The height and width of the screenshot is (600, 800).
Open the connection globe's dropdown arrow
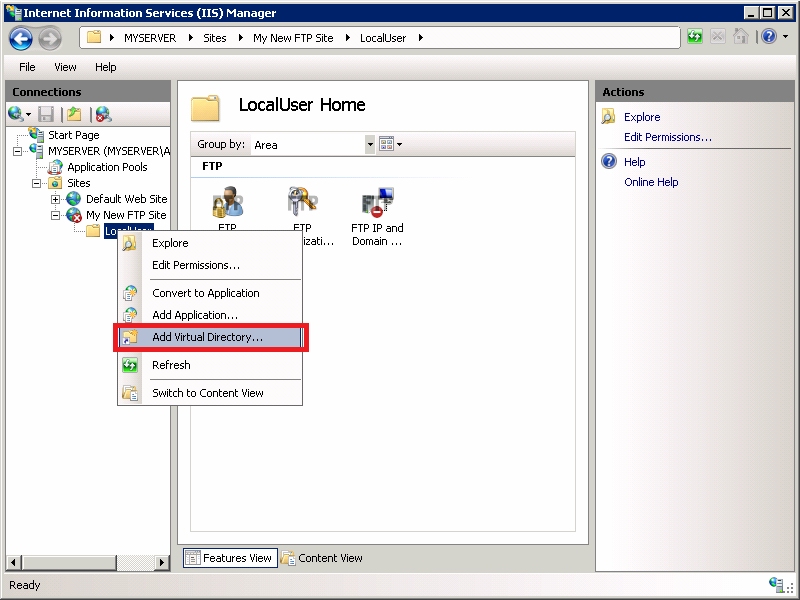[x=29, y=114]
